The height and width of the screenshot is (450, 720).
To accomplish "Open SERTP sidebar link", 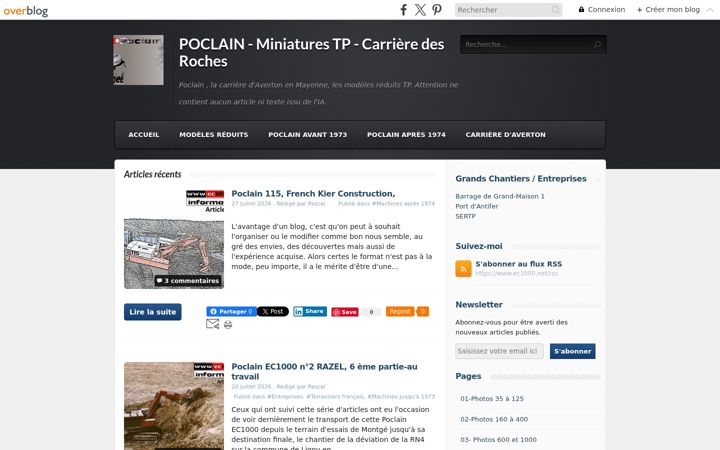I will [466, 216].
